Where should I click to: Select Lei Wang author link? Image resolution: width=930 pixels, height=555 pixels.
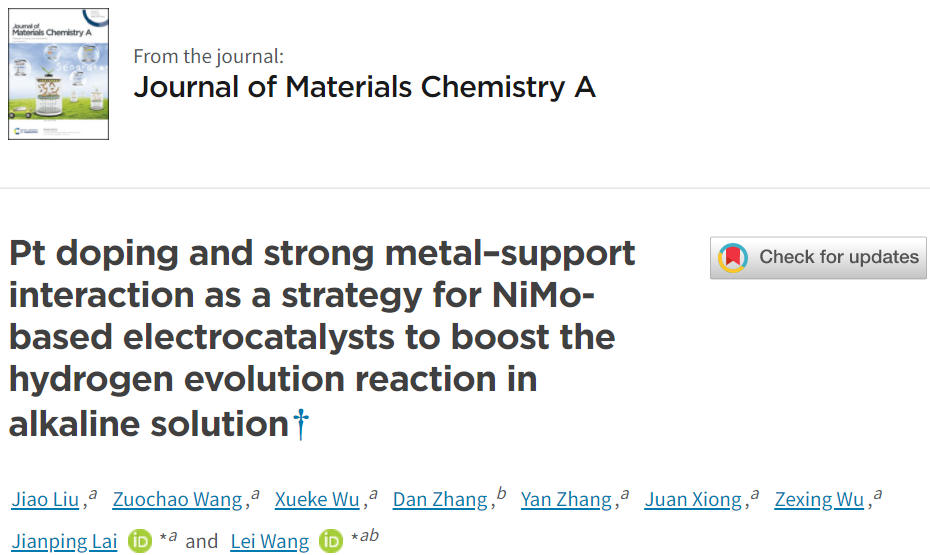click(x=269, y=541)
